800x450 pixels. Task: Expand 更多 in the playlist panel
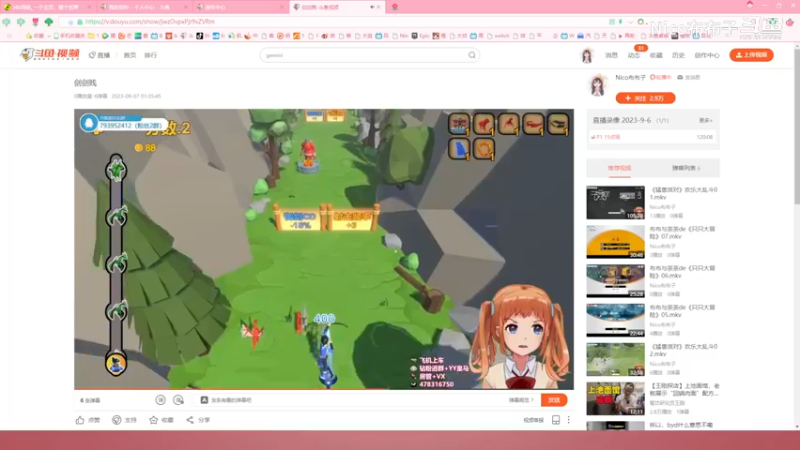(x=706, y=120)
